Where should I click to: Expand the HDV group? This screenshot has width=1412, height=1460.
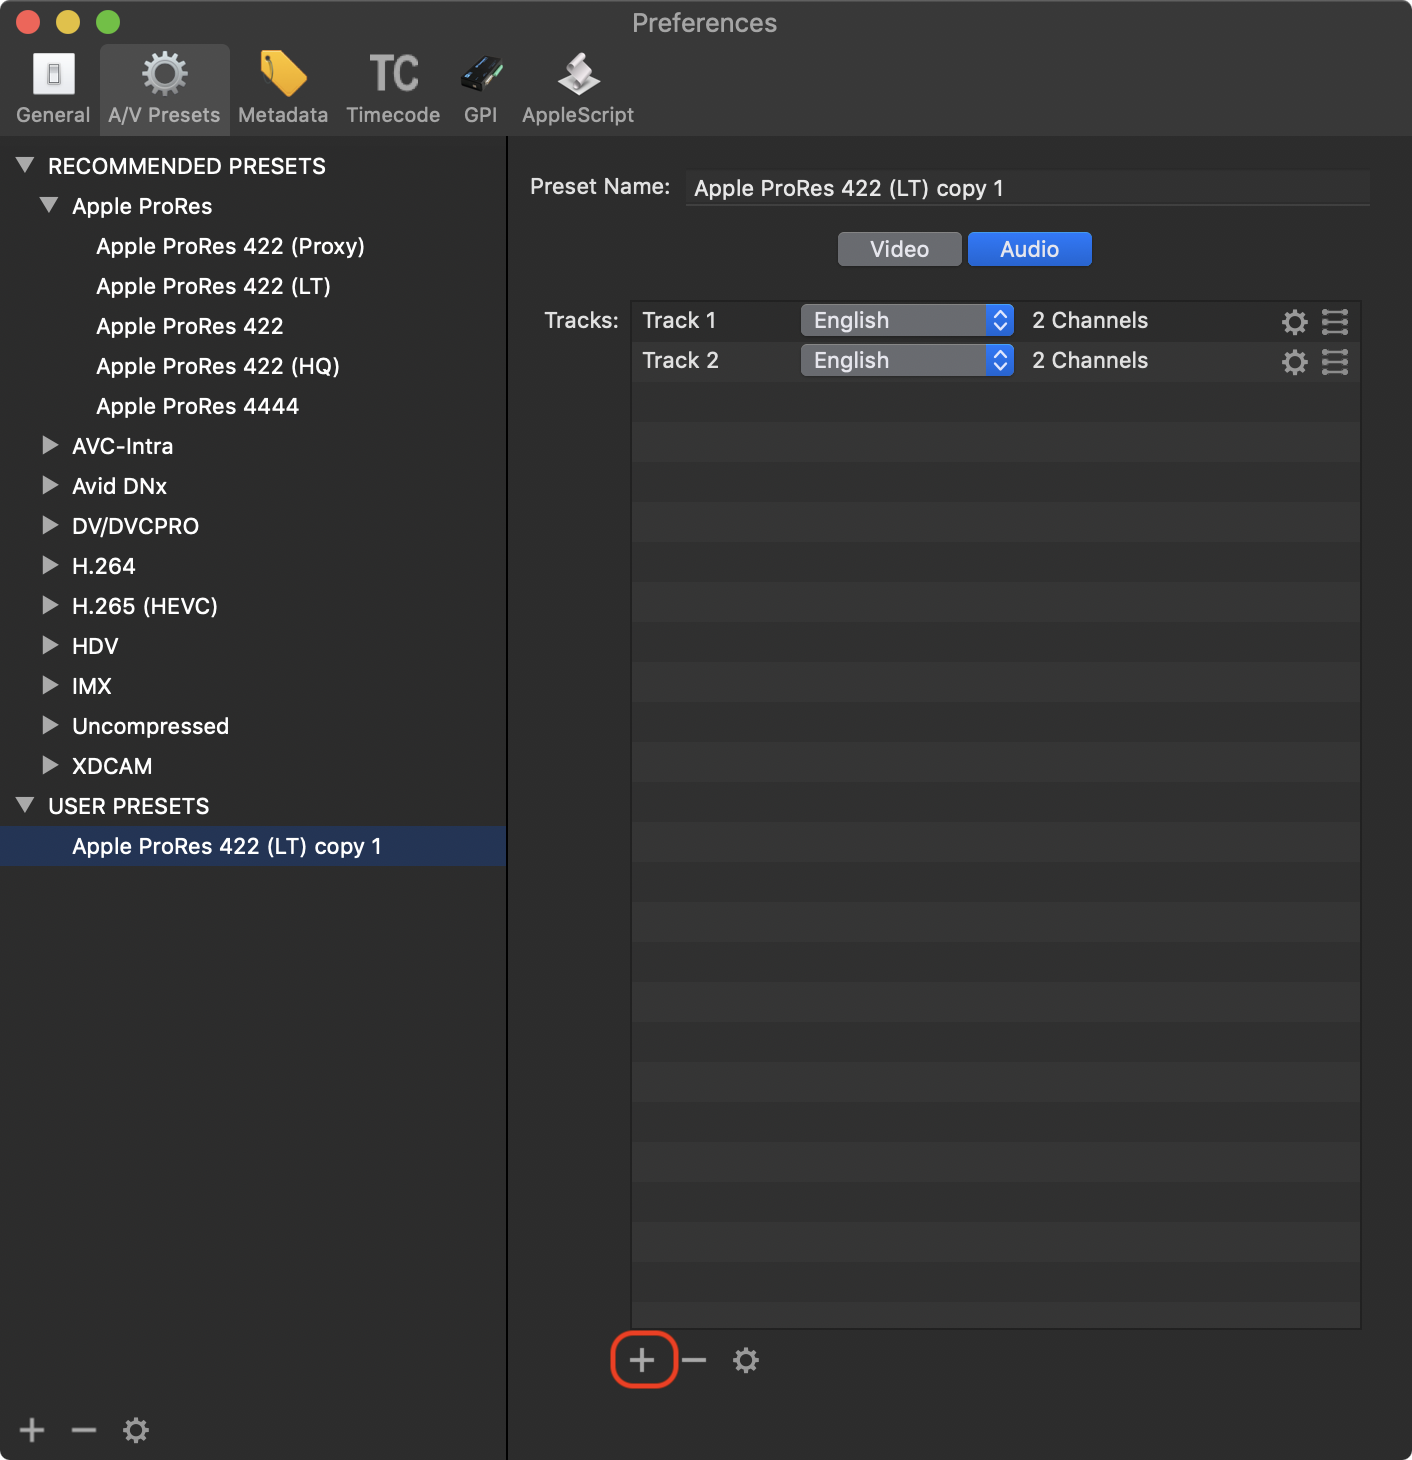coord(50,645)
